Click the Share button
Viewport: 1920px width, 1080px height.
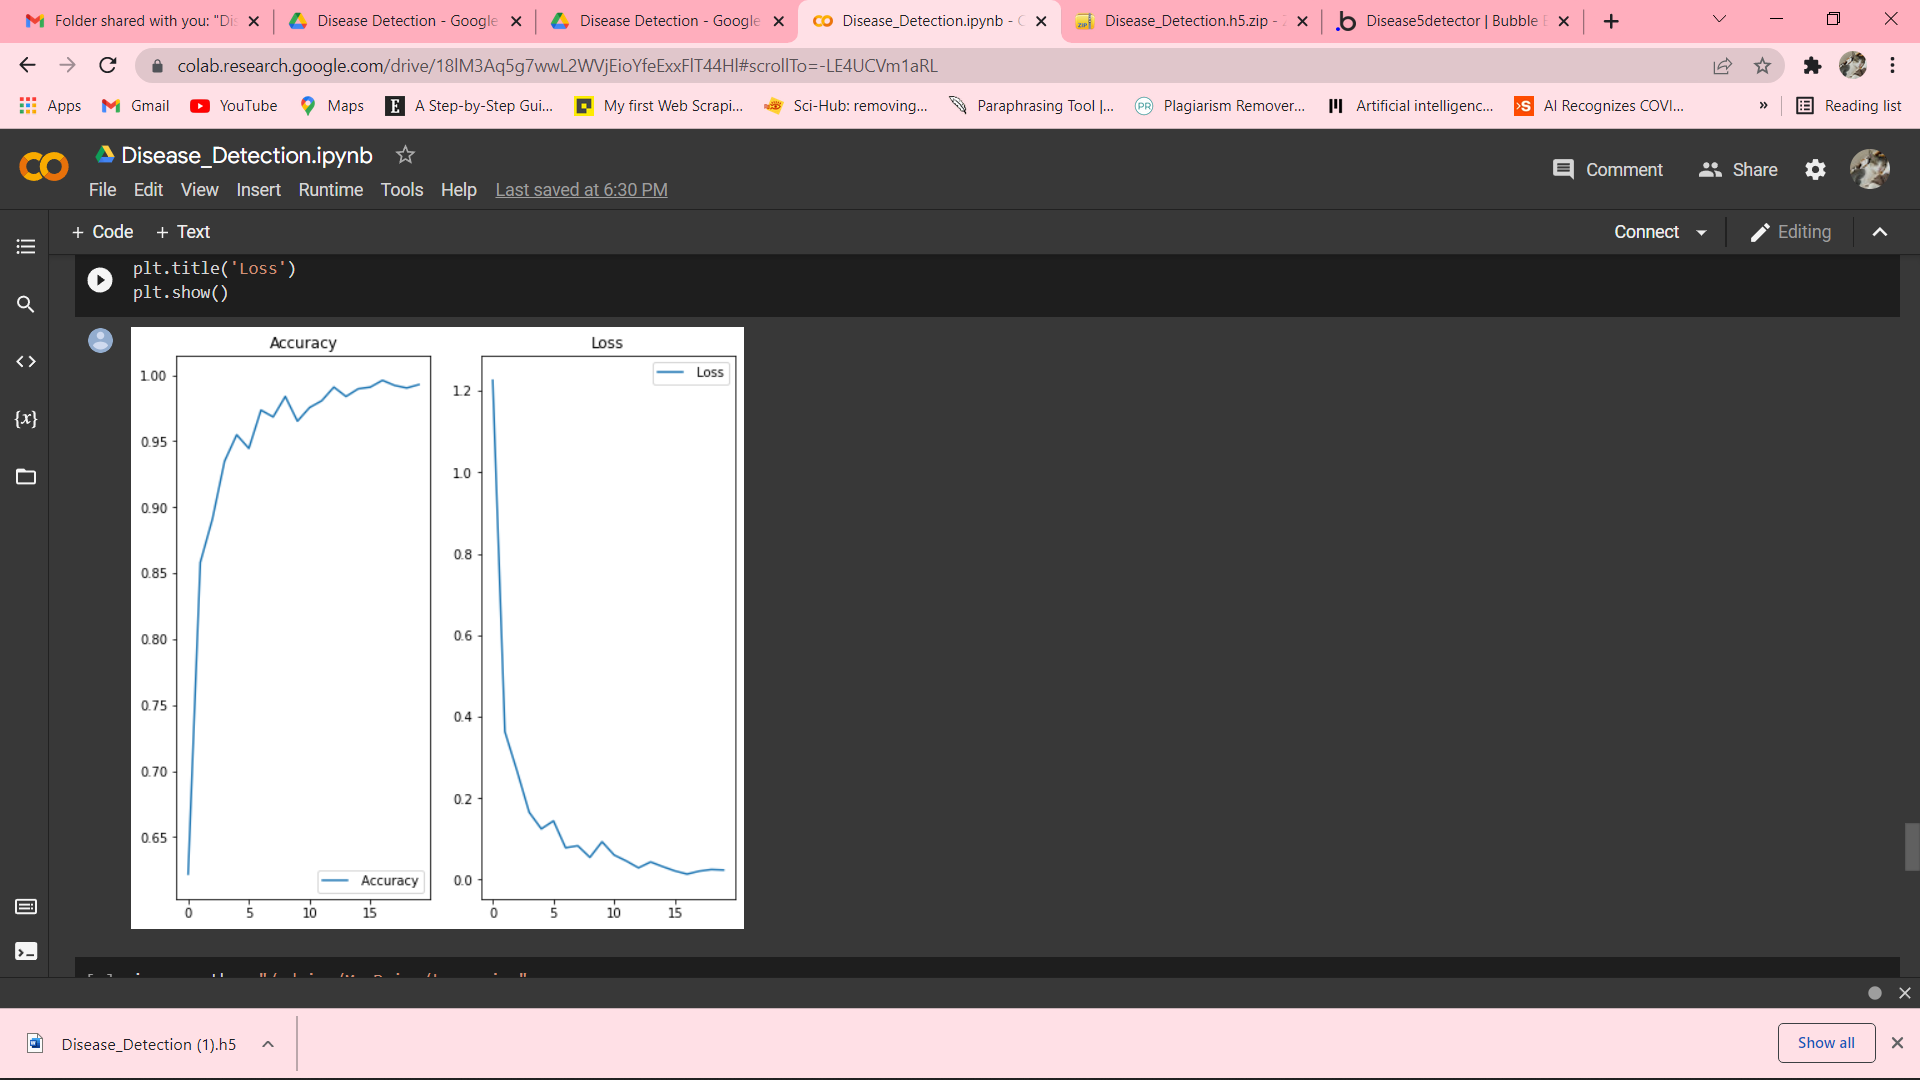[x=1738, y=170]
